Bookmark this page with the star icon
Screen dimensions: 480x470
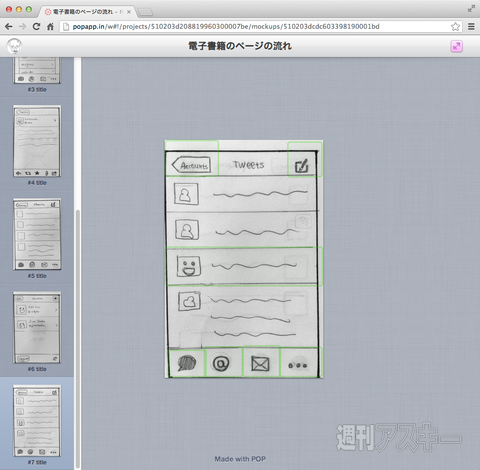coord(455,27)
